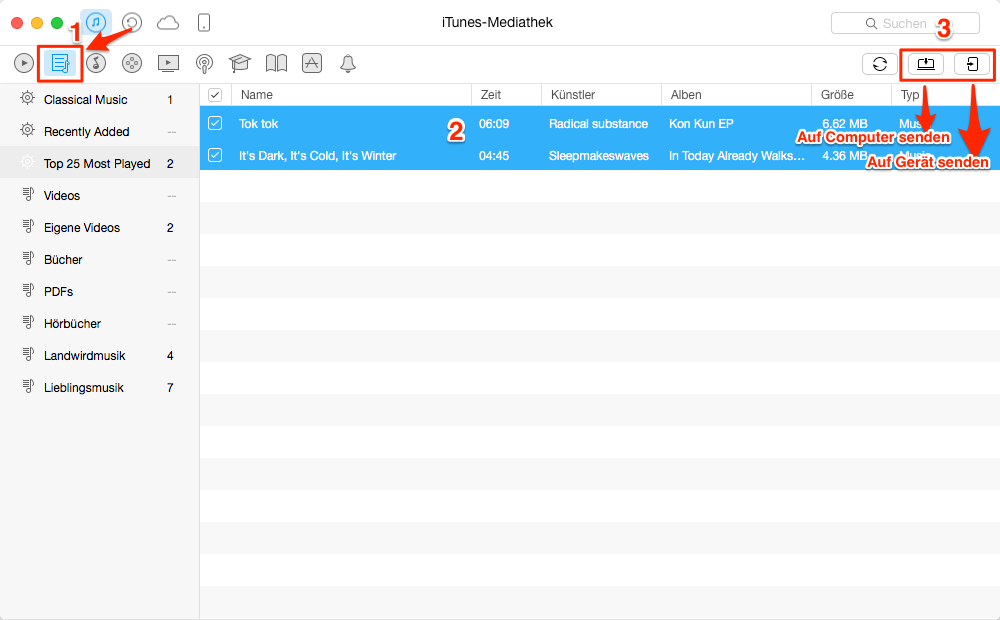Click Send to Computer icon button
Viewport: 1000px width, 620px height.
(925, 64)
